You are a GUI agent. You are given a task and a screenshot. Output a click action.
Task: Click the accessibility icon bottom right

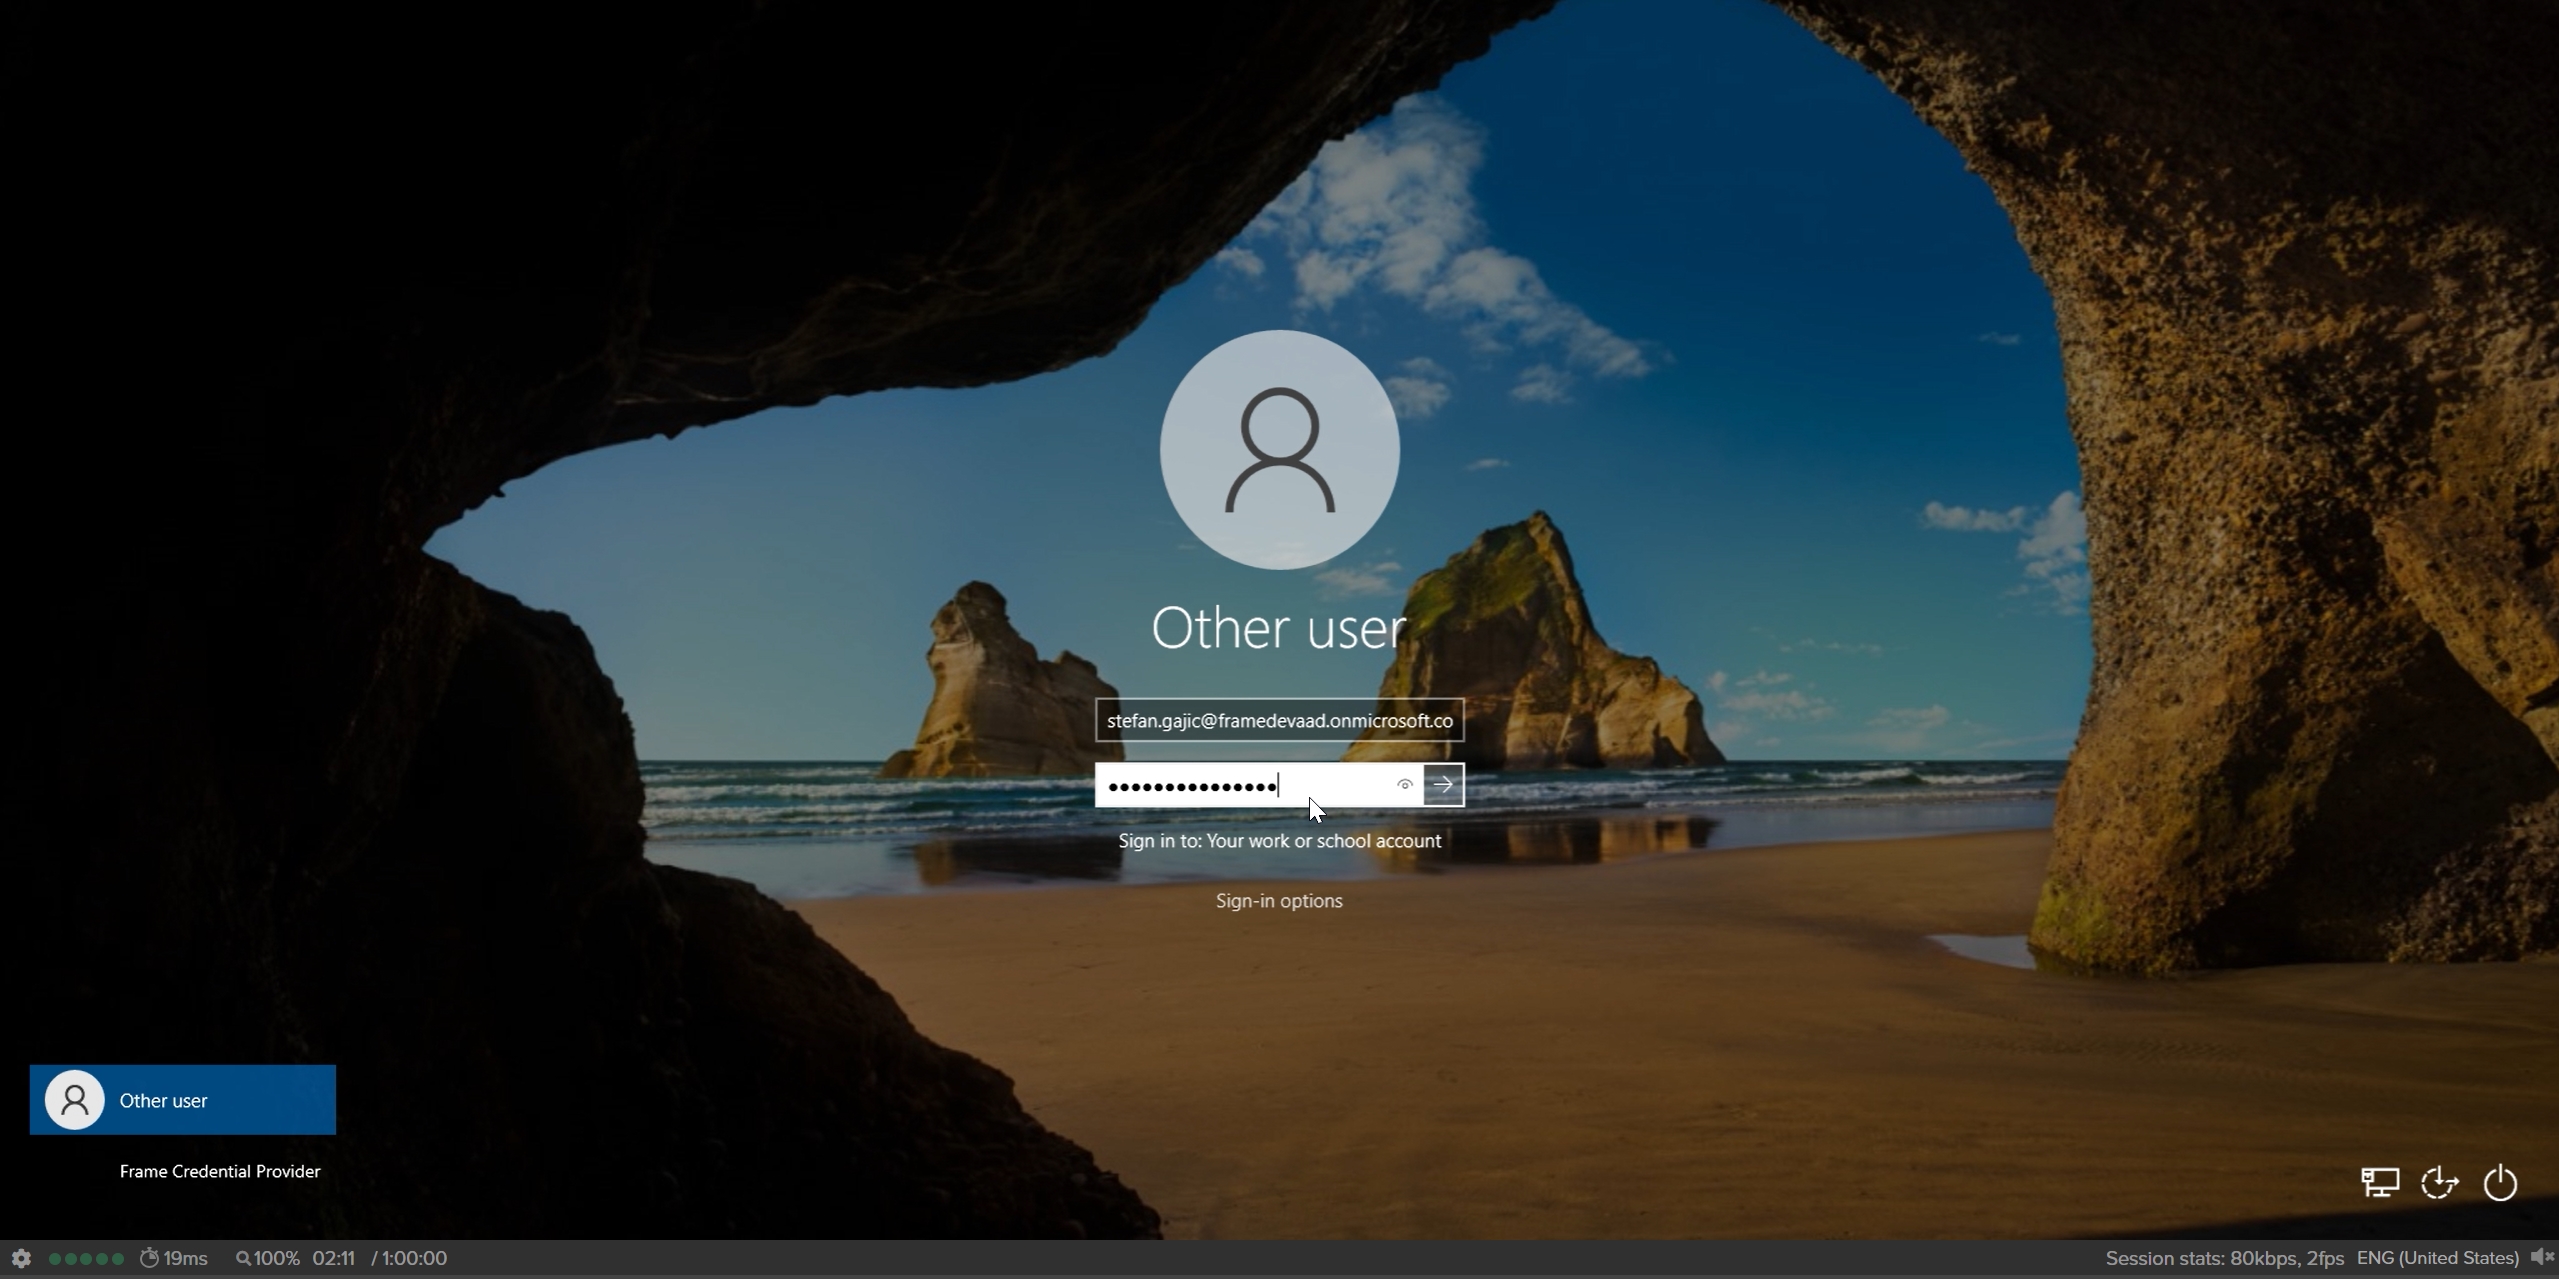click(2440, 1179)
